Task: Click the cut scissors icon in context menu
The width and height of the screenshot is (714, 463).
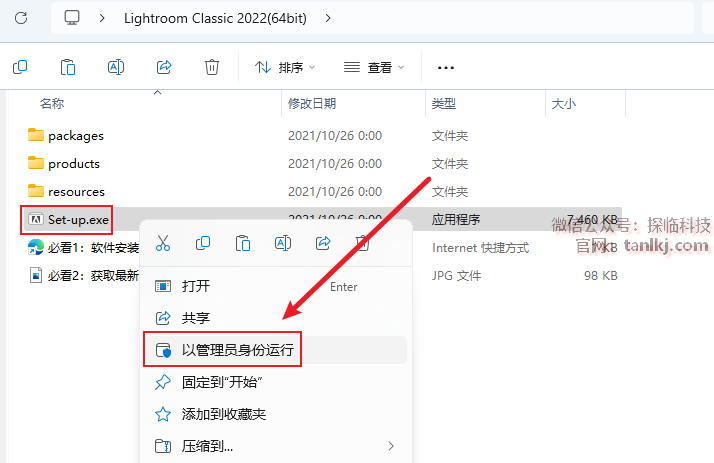Action: point(163,243)
